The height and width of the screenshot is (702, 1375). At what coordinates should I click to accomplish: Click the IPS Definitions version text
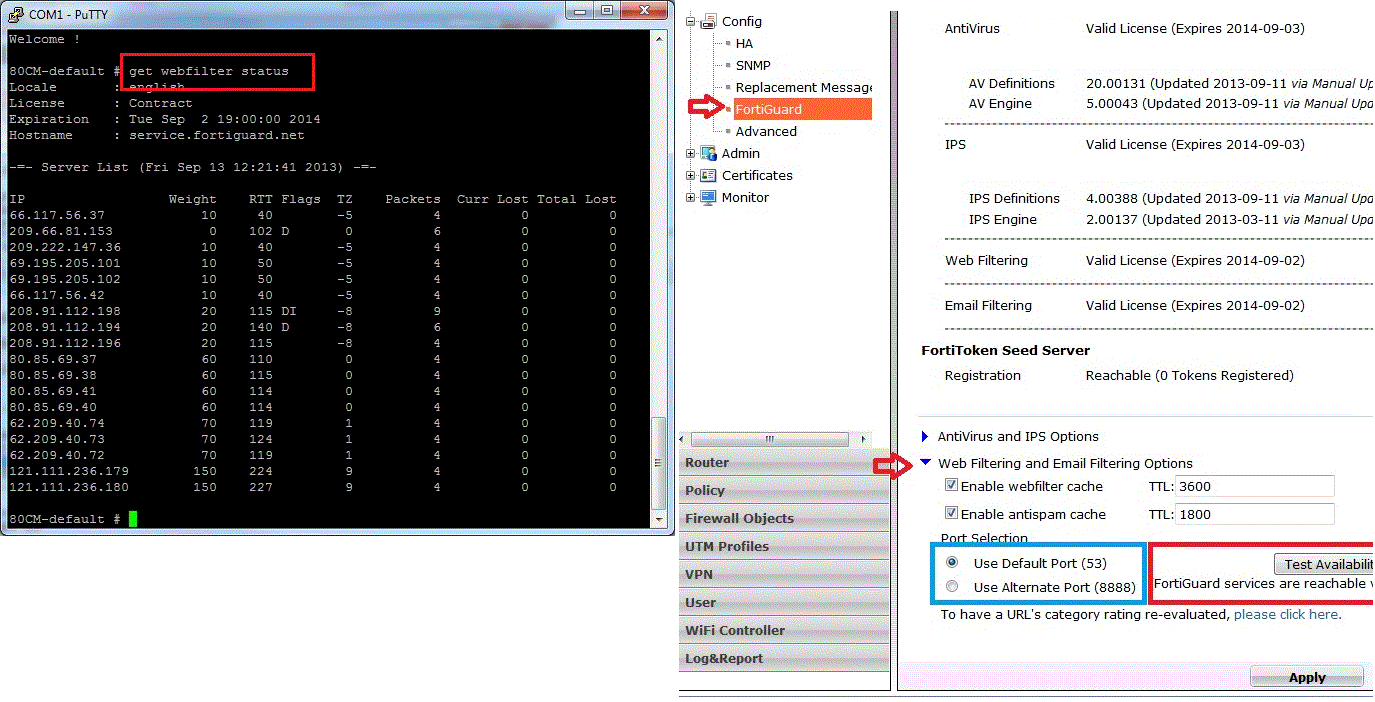(1229, 198)
